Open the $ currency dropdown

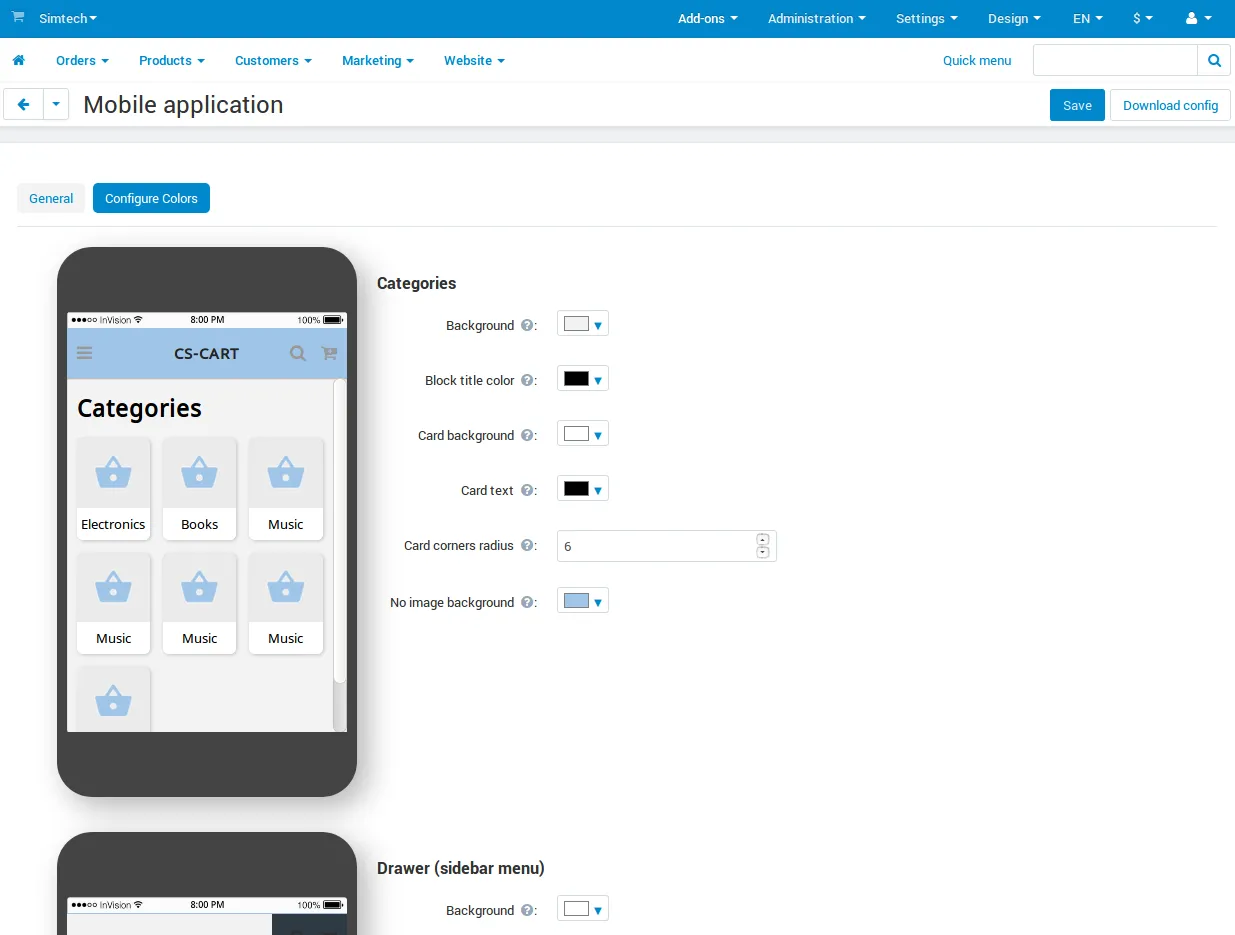pos(1143,19)
